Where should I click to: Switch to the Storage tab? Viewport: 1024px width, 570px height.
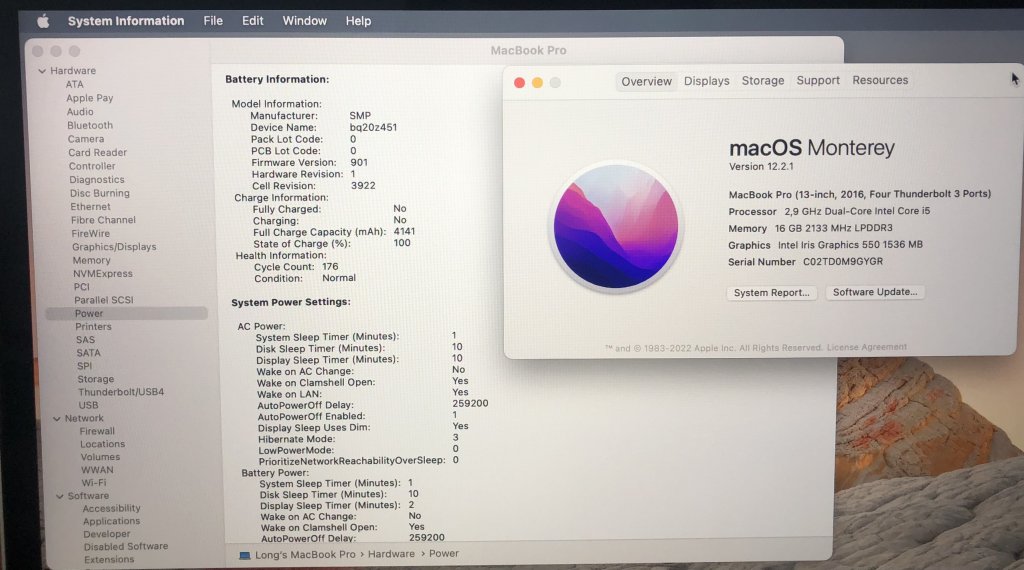(x=763, y=80)
